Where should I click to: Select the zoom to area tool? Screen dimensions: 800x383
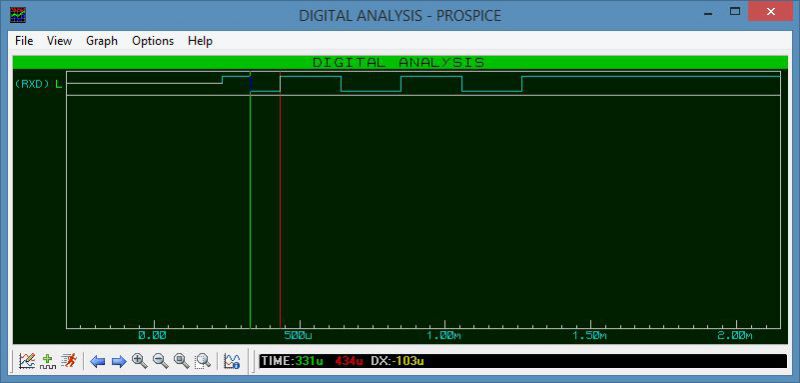click(203, 361)
